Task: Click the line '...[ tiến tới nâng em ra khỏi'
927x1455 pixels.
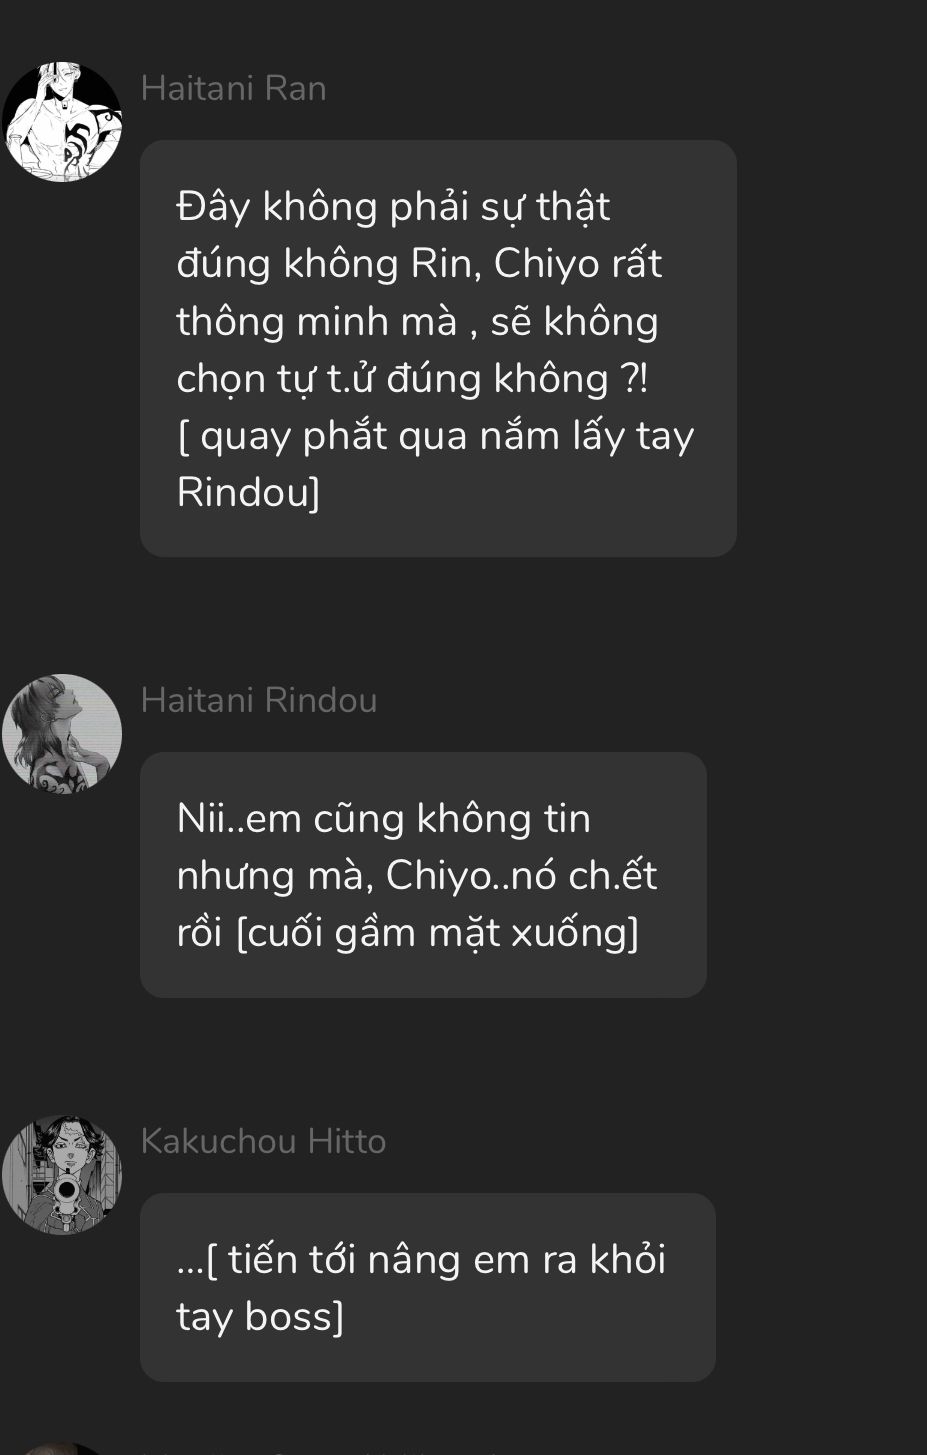Action: point(421,1260)
